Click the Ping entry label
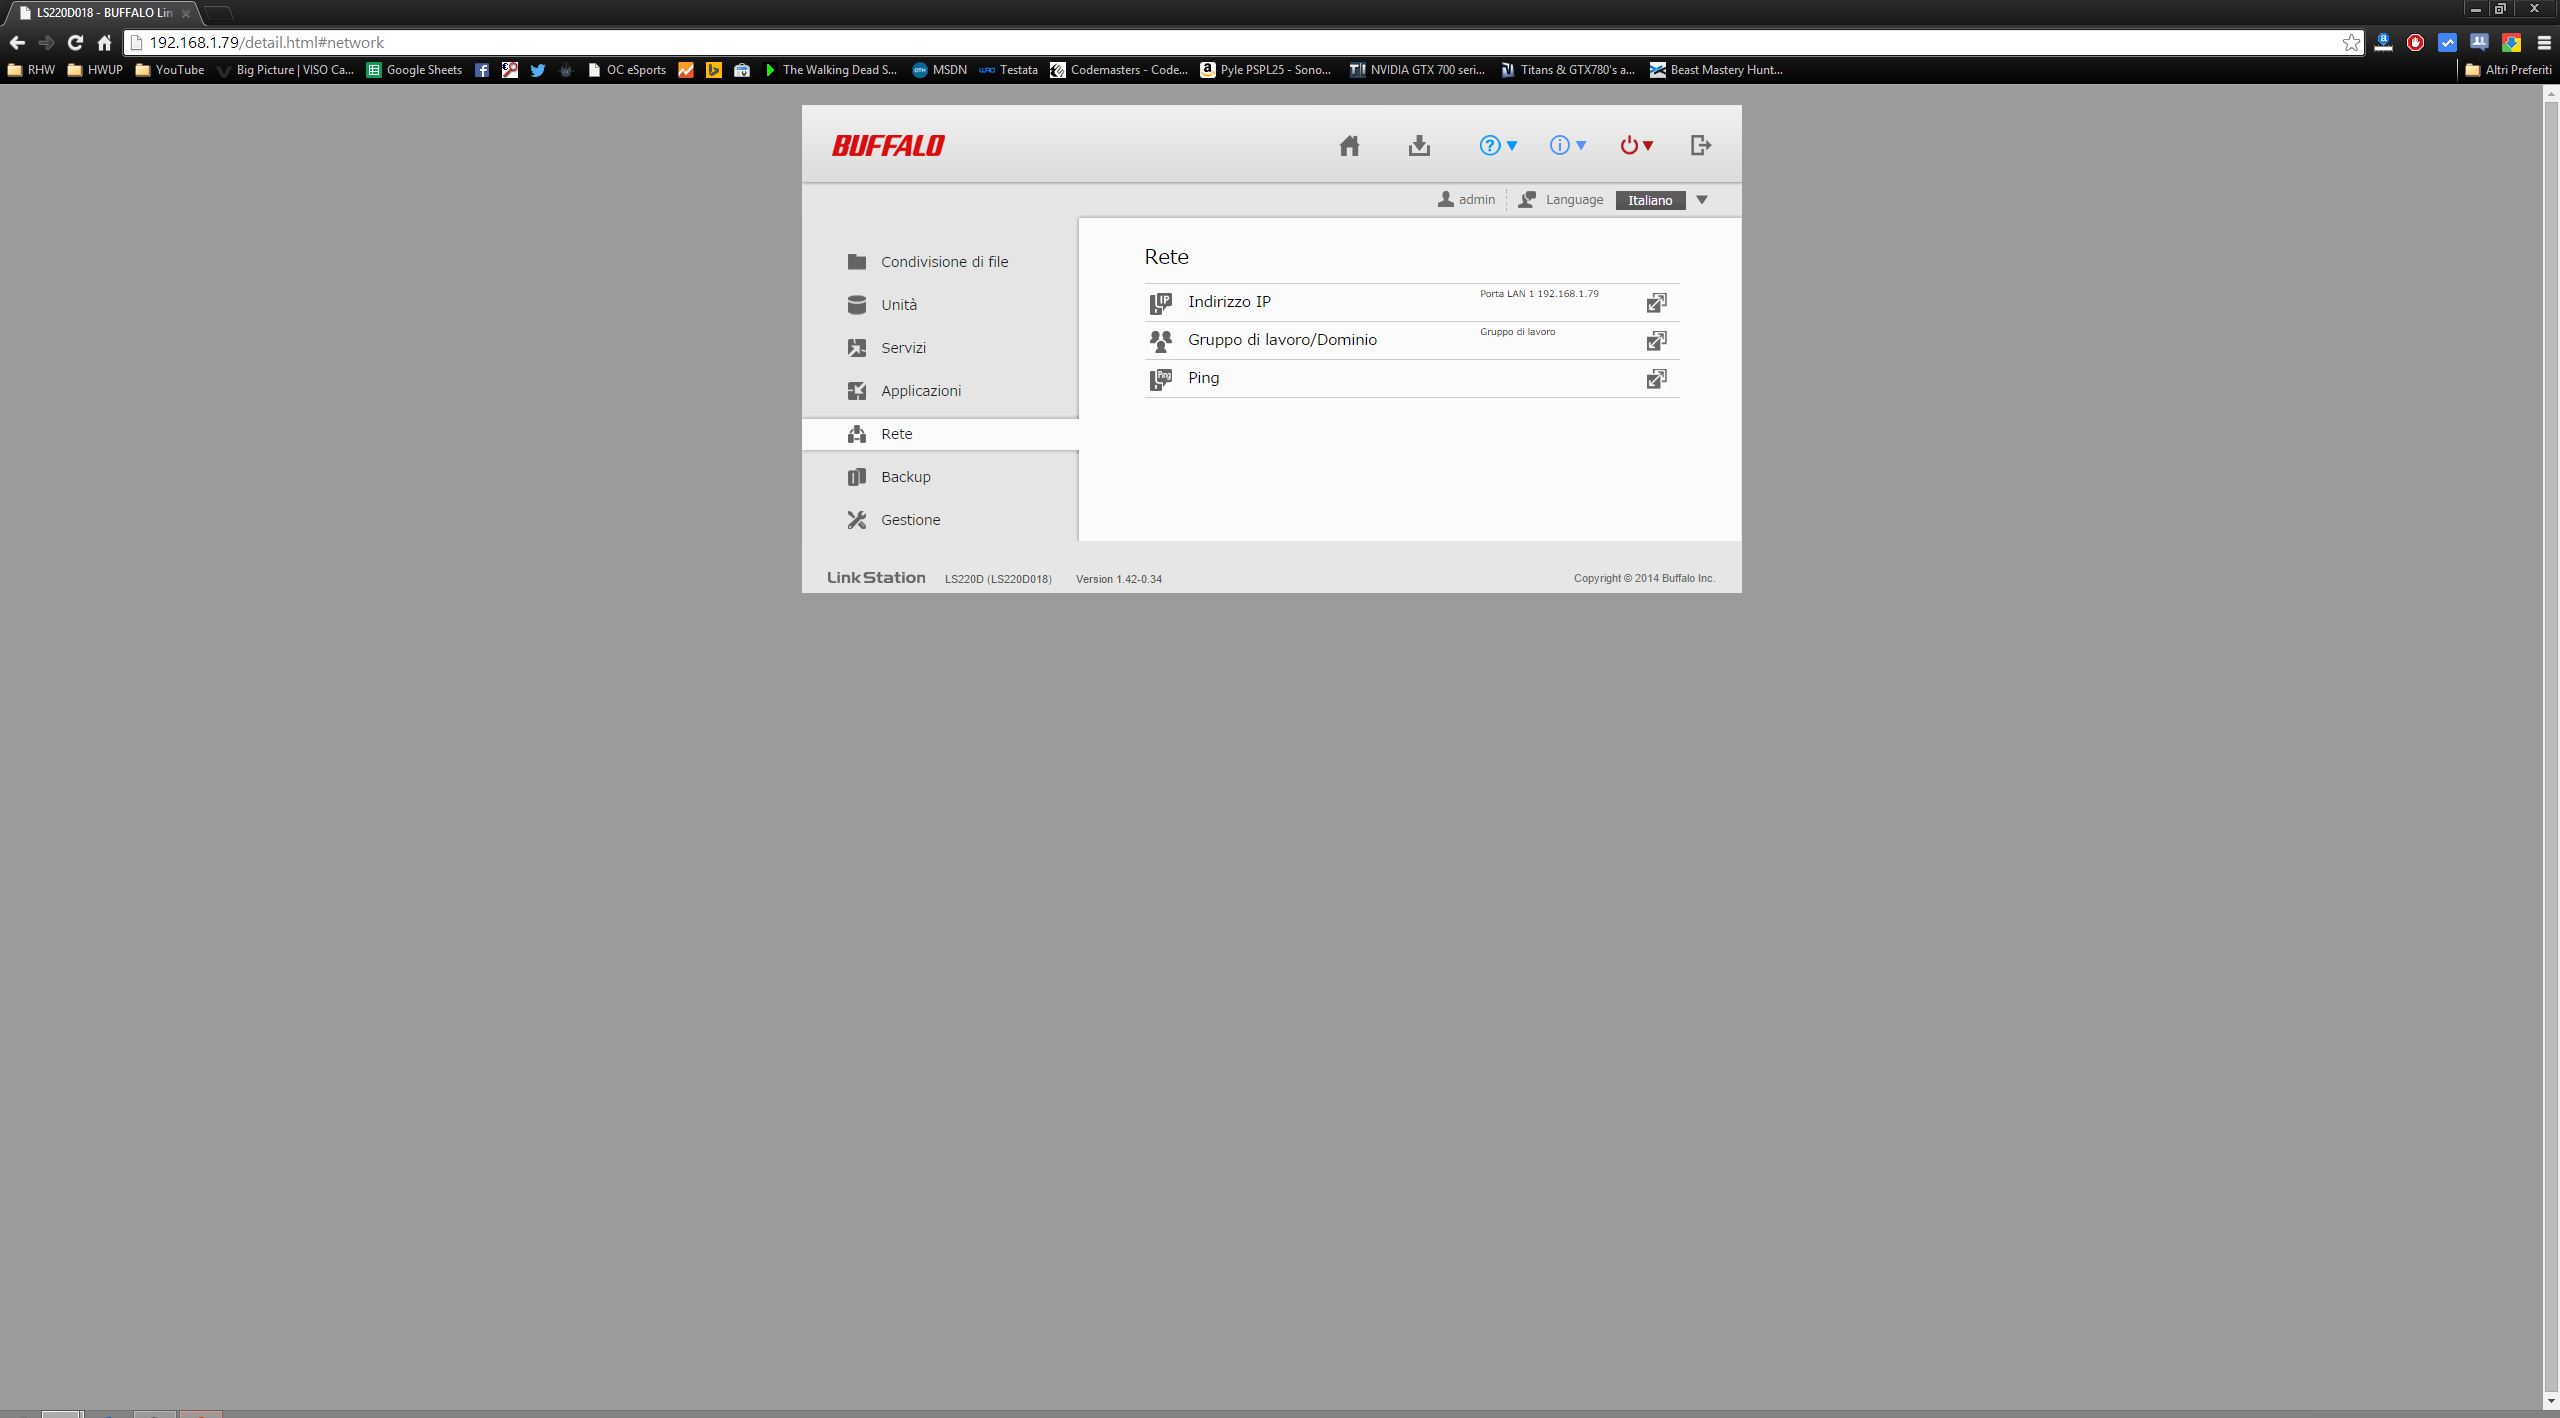The image size is (2560, 1418). coord(1203,378)
